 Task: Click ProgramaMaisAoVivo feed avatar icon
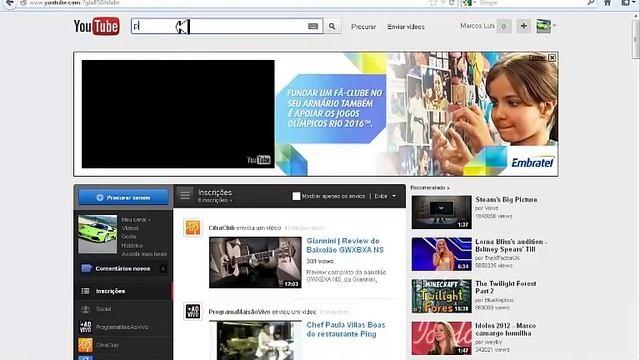point(193,311)
